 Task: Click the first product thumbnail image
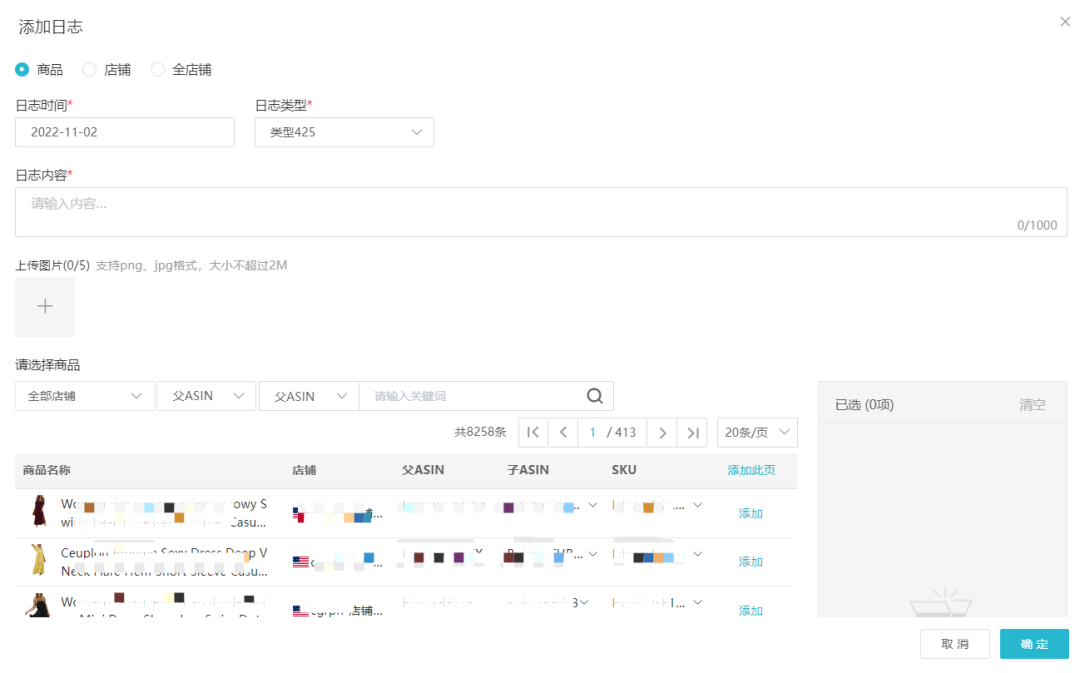coord(39,513)
